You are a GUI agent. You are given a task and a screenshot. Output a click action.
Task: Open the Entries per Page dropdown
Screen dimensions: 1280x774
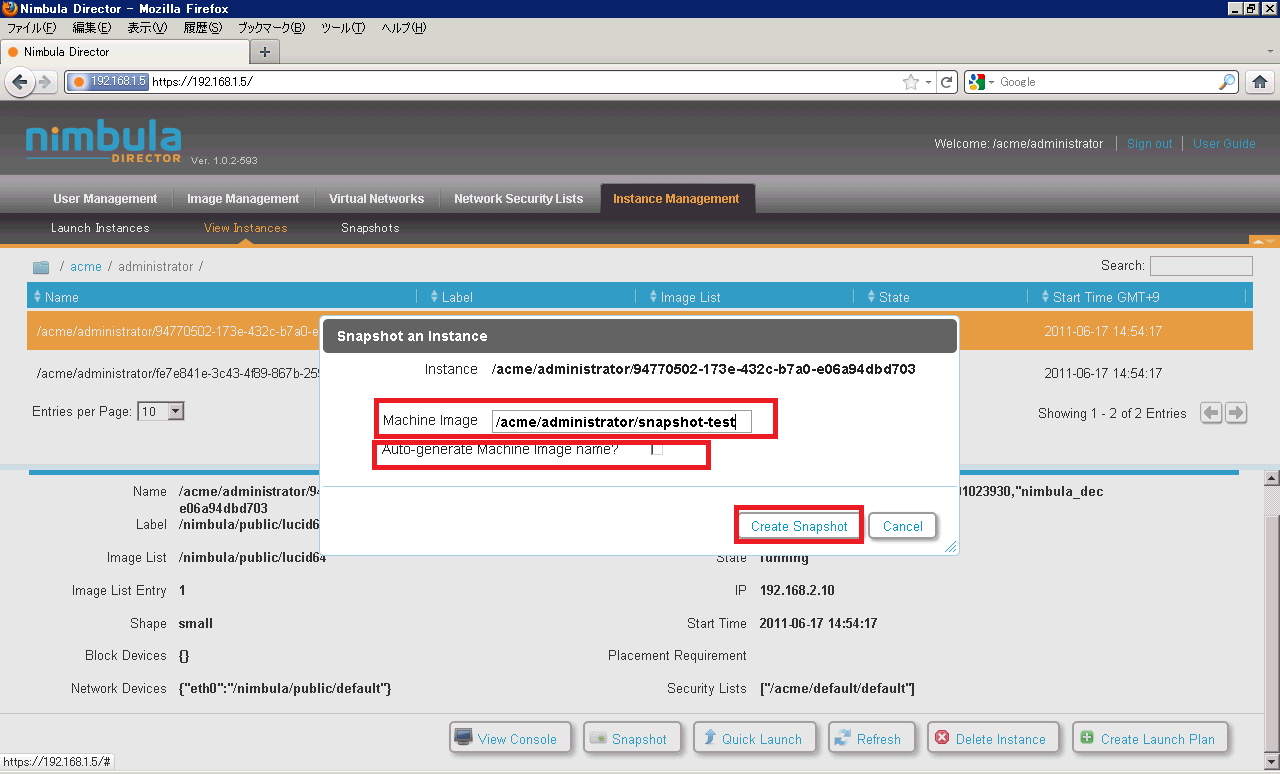162,411
